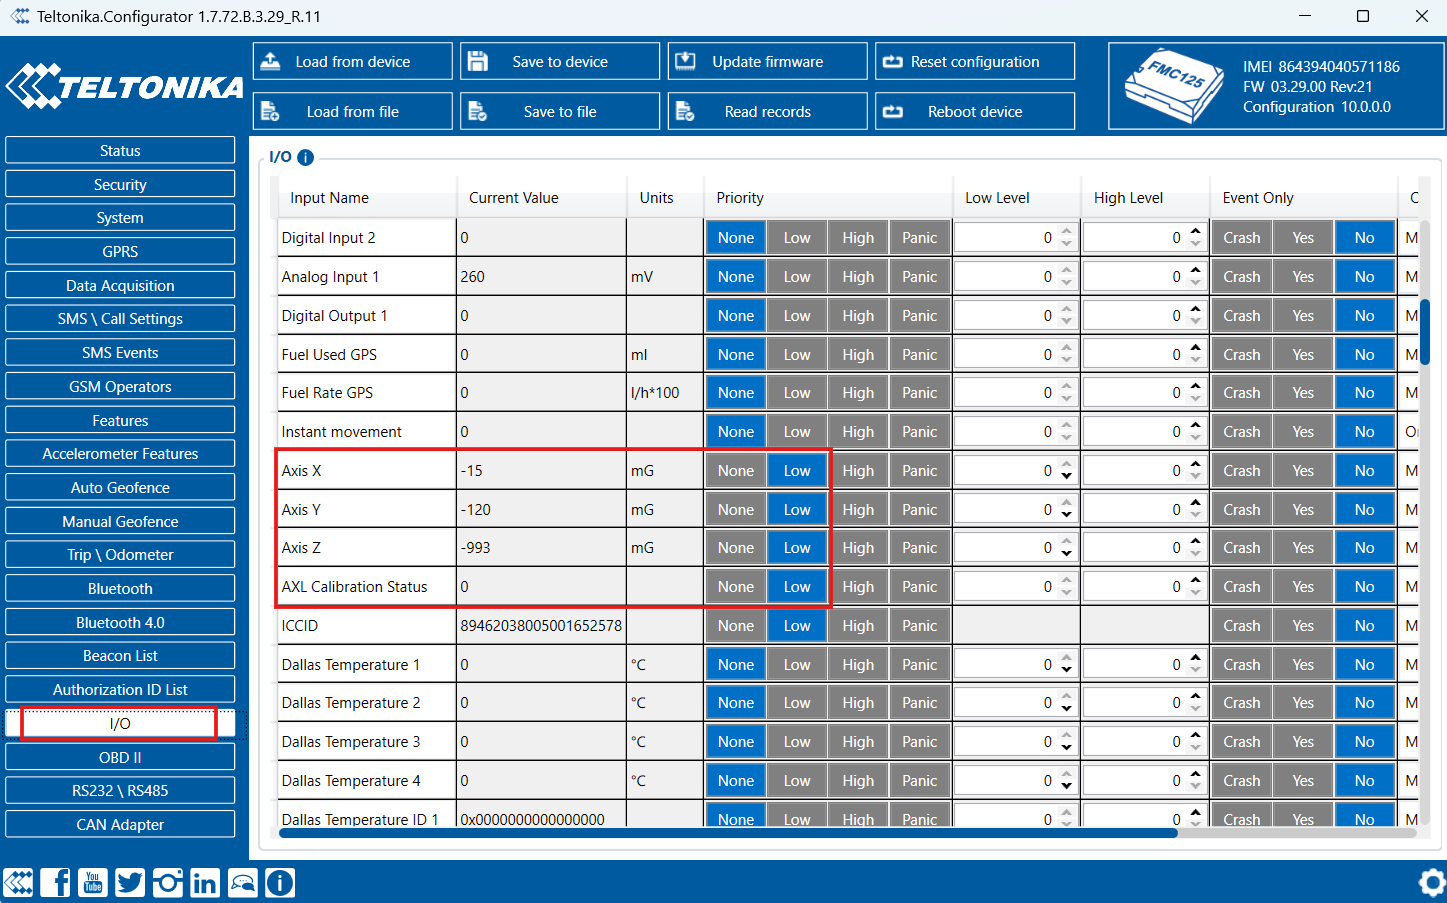Click the Save to file toolbar button

click(560, 111)
